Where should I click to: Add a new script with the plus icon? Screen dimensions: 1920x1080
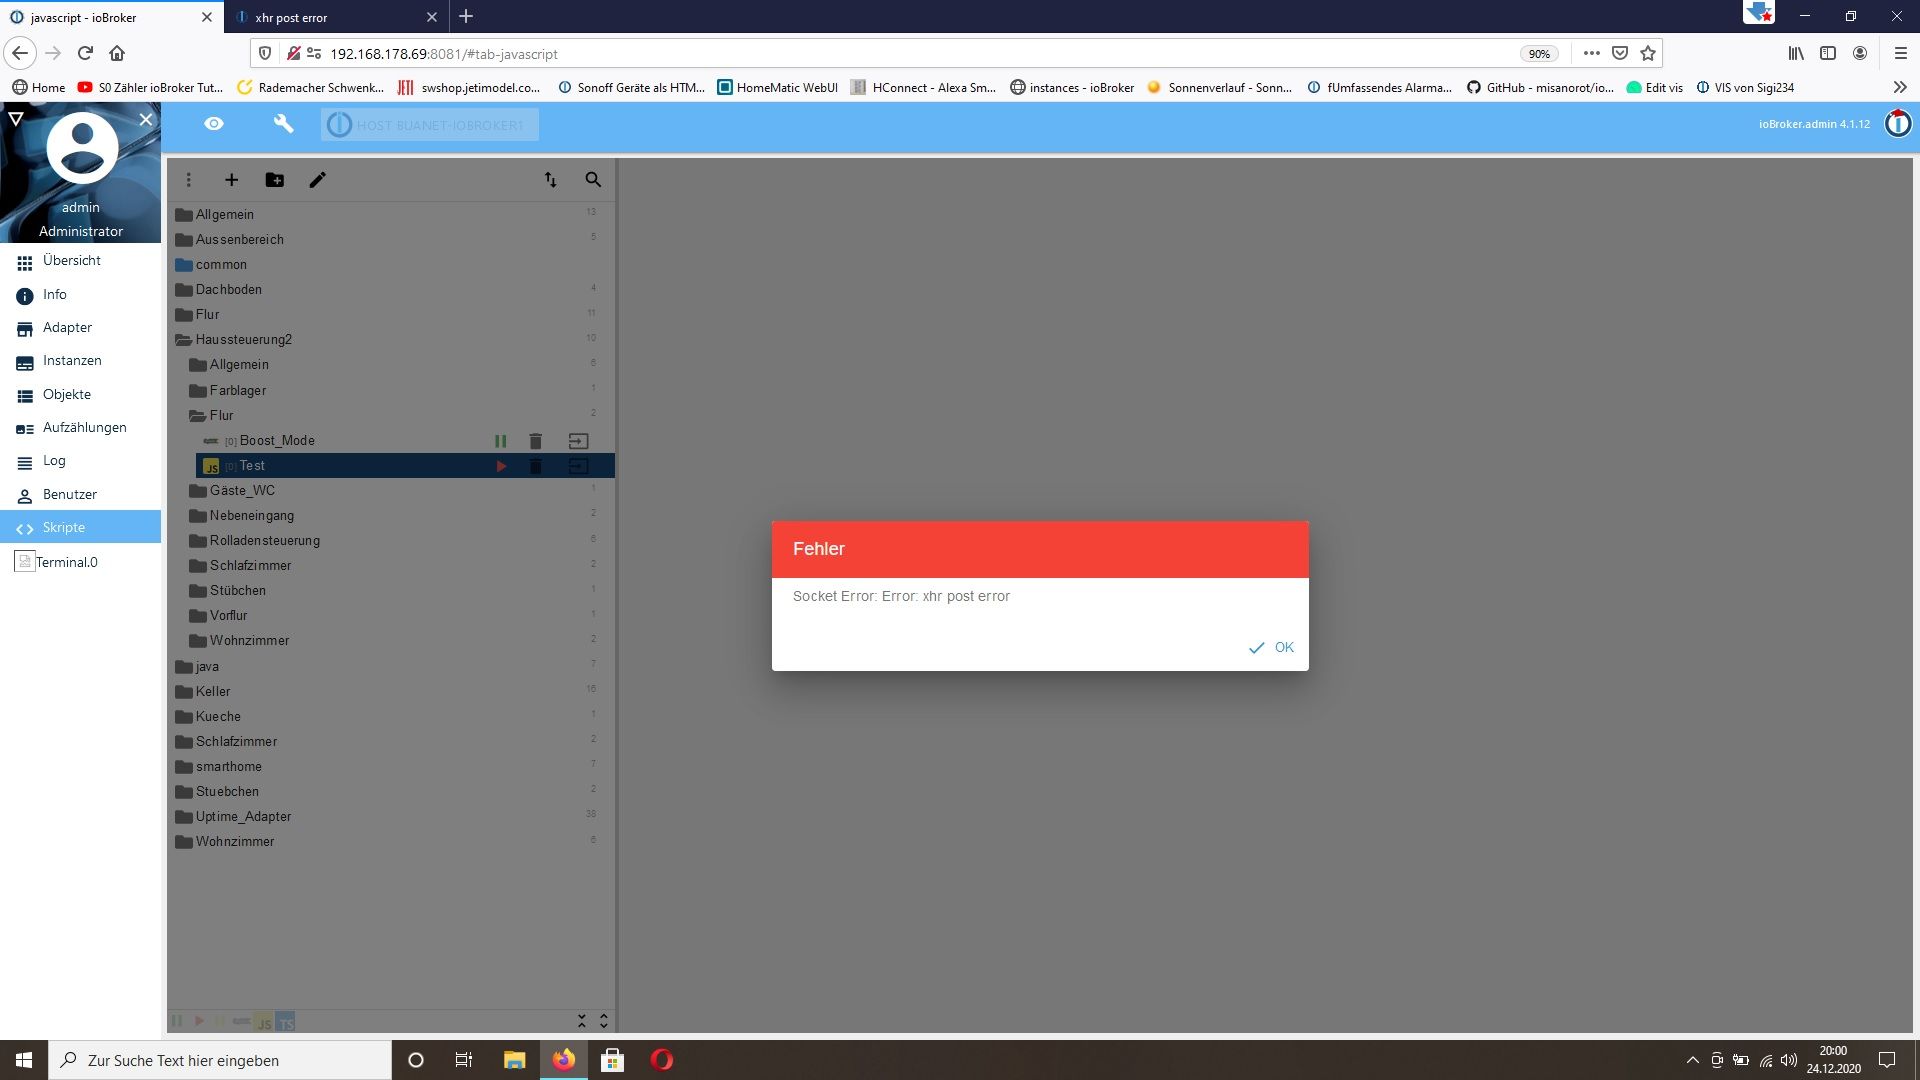(x=231, y=180)
